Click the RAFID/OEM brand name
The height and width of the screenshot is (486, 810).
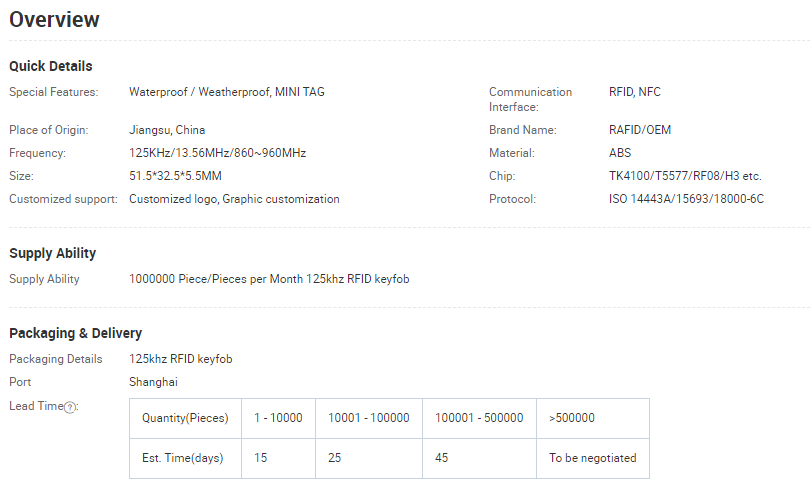pyautogui.click(x=640, y=130)
